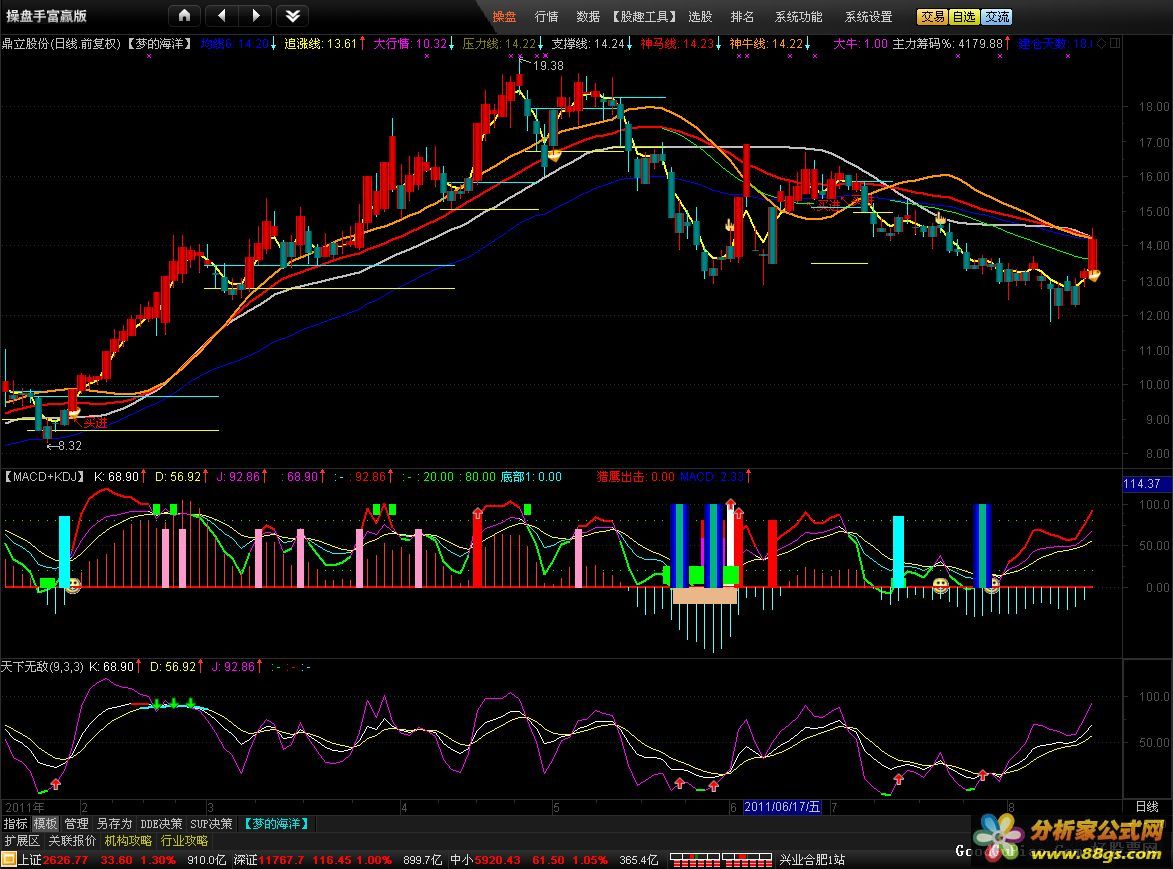Click the 另存为 button
1173x869 pixels.
click(x=114, y=823)
